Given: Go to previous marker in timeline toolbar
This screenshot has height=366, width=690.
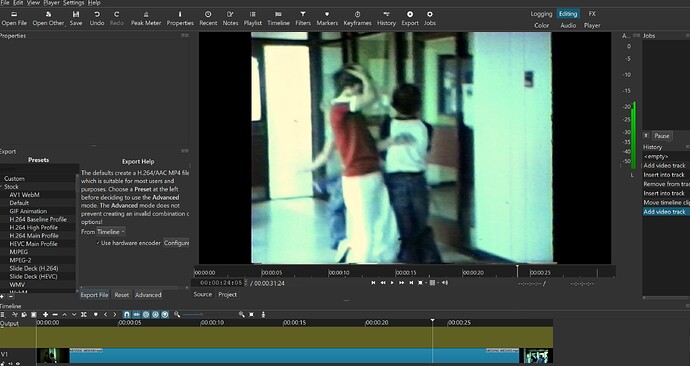Looking at the screenshot, I should (106, 315).
